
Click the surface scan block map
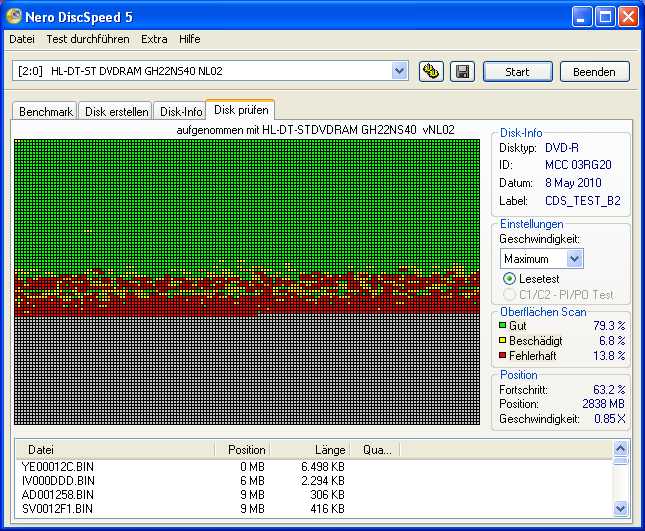[x=247, y=282]
